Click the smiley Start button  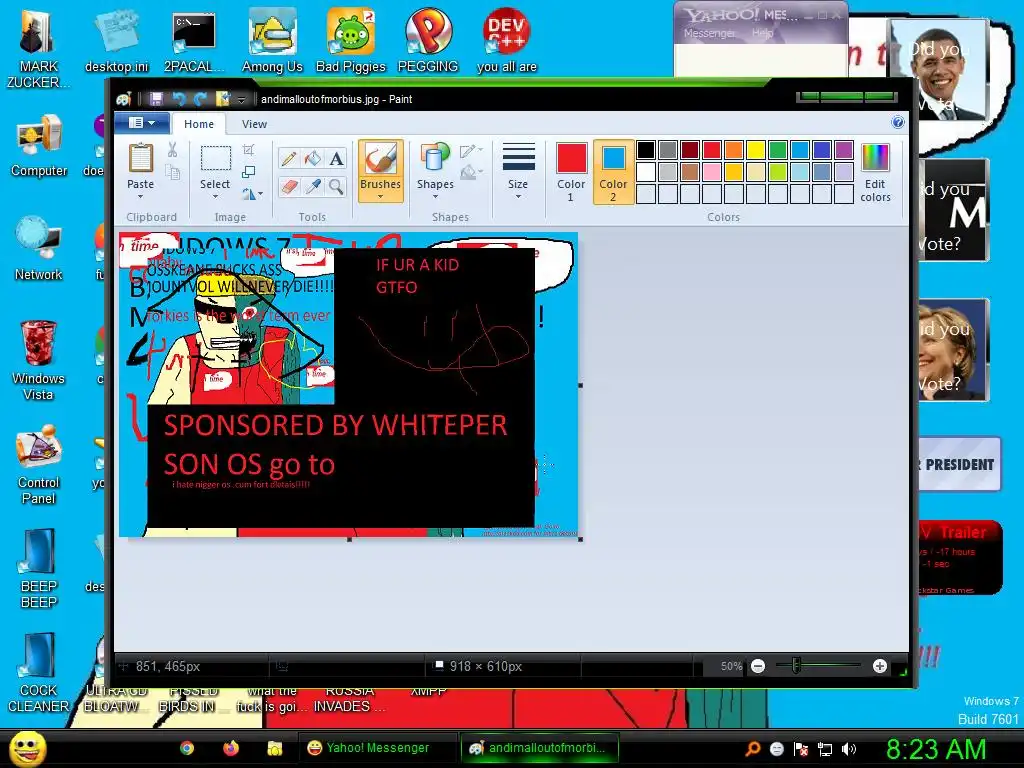pyautogui.click(x=27, y=749)
